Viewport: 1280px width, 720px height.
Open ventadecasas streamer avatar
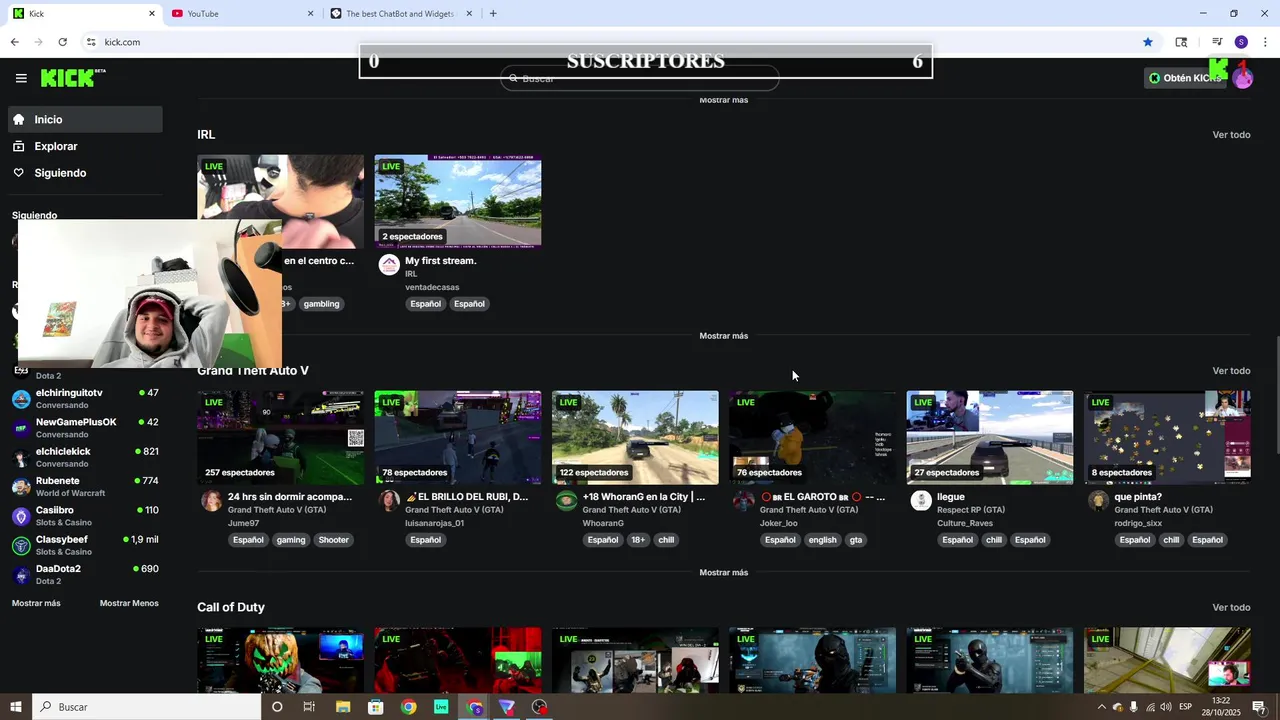tap(389, 265)
